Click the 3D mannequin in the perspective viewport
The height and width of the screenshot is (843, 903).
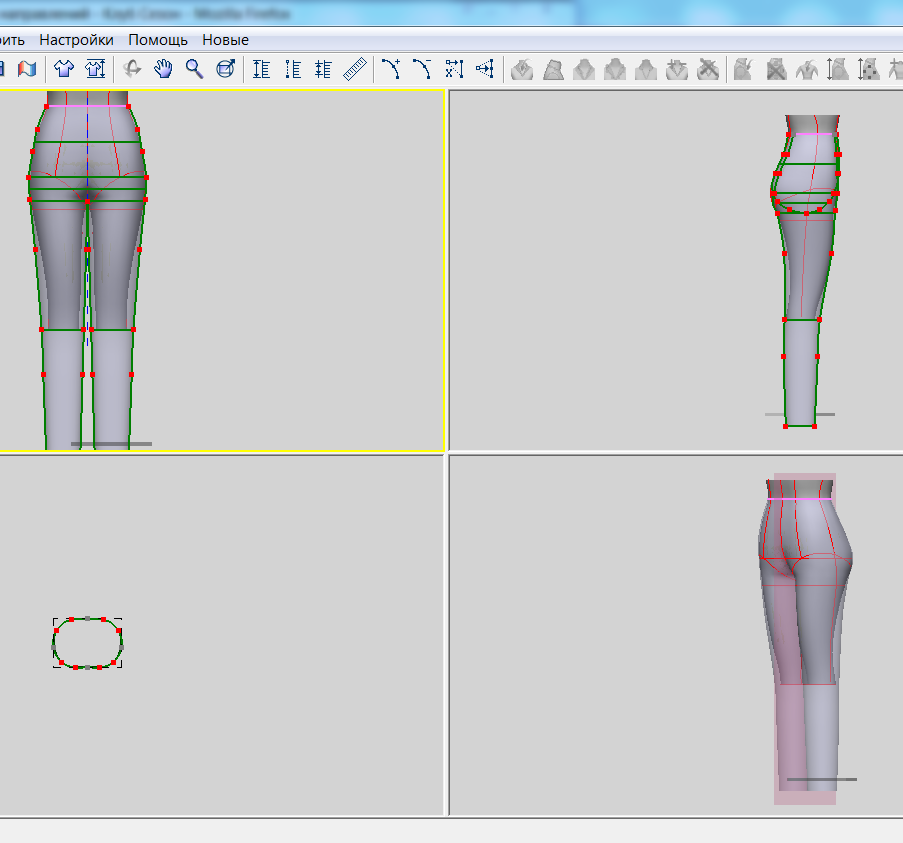pyautogui.click(x=804, y=620)
